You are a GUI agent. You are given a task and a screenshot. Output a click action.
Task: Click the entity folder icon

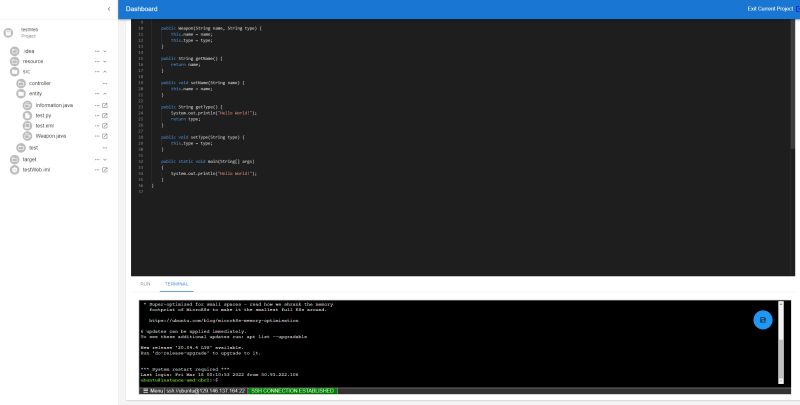tap(21, 93)
